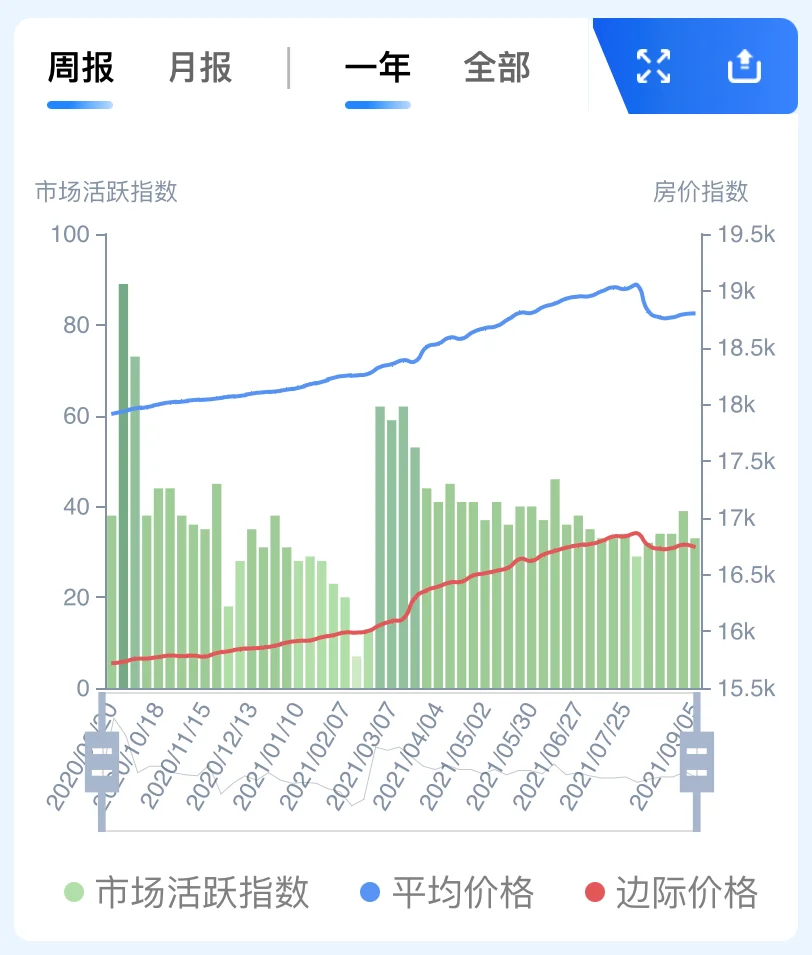
Task: Click the right data zoom slider handle
Action: (x=697, y=761)
